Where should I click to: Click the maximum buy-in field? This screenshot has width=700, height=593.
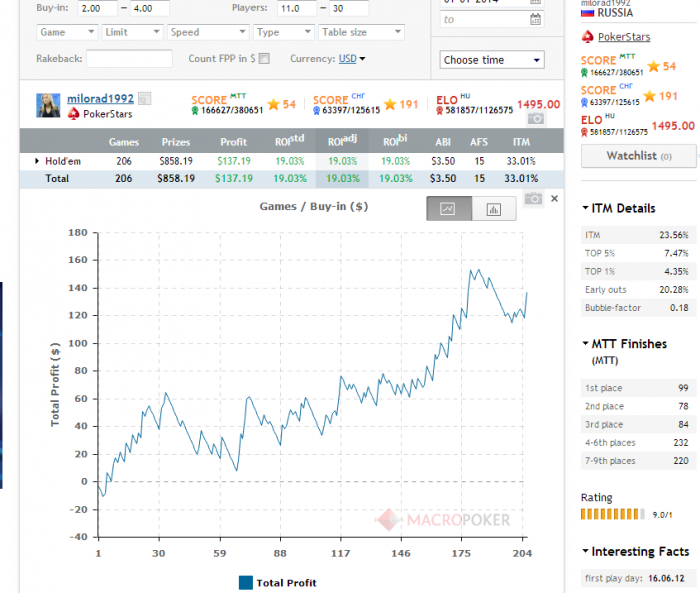click(x=150, y=8)
